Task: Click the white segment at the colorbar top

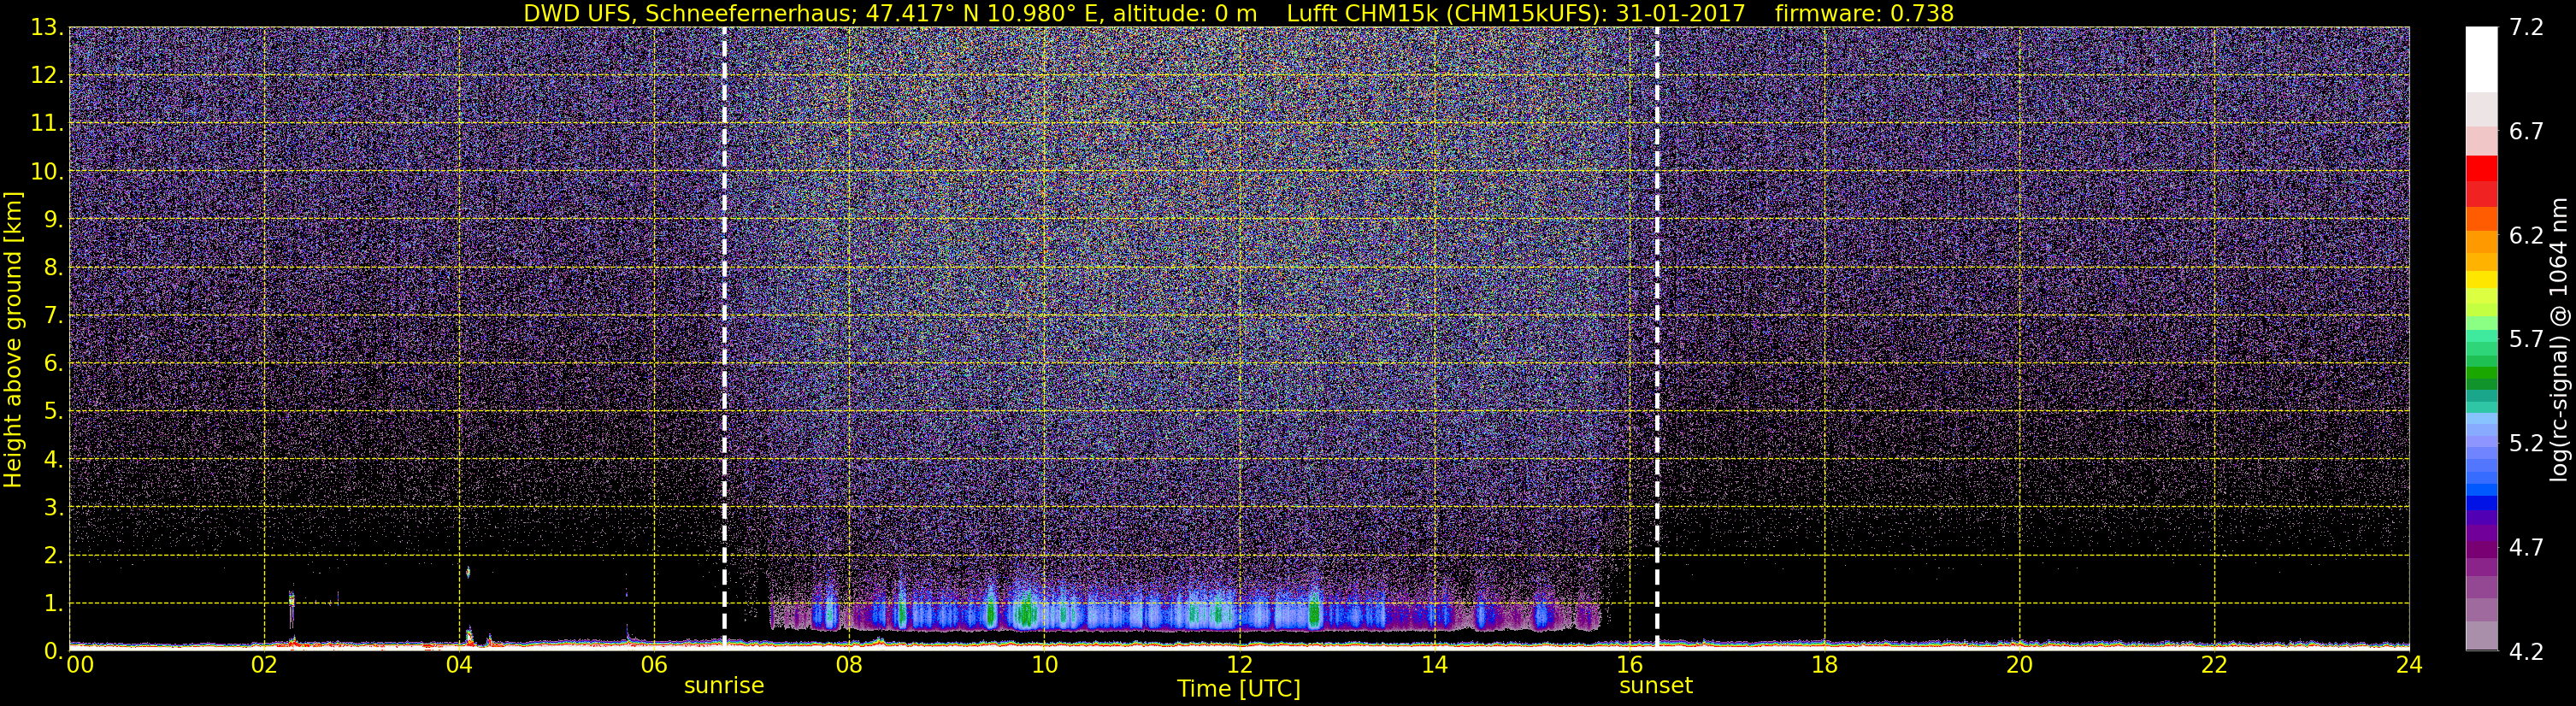Action: tap(2481, 59)
